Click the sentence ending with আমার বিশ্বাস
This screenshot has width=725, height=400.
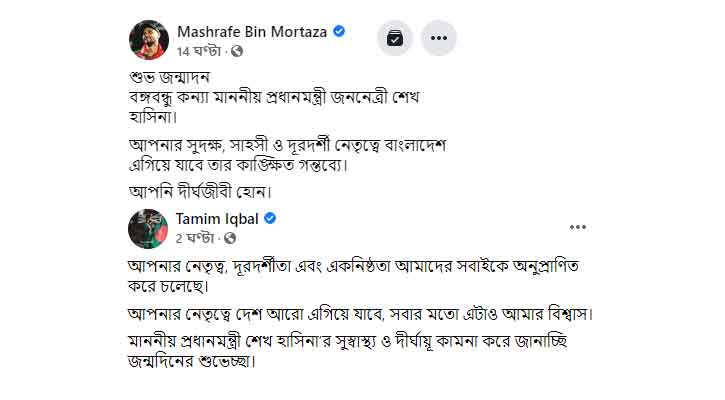(x=361, y=314)
